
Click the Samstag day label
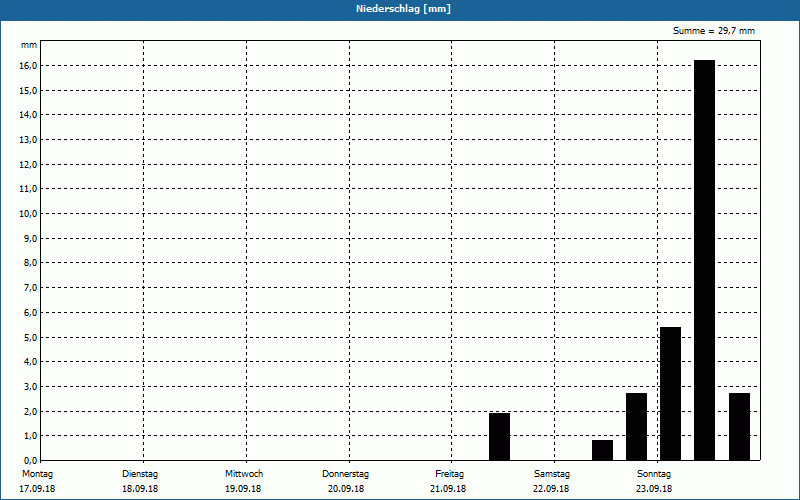552,473
